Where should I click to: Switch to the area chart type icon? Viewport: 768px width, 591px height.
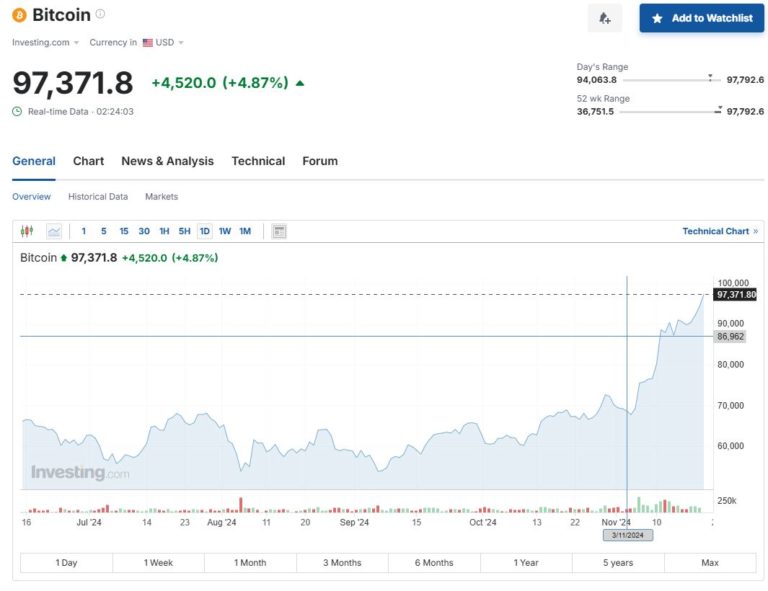[x=54, y=231]
